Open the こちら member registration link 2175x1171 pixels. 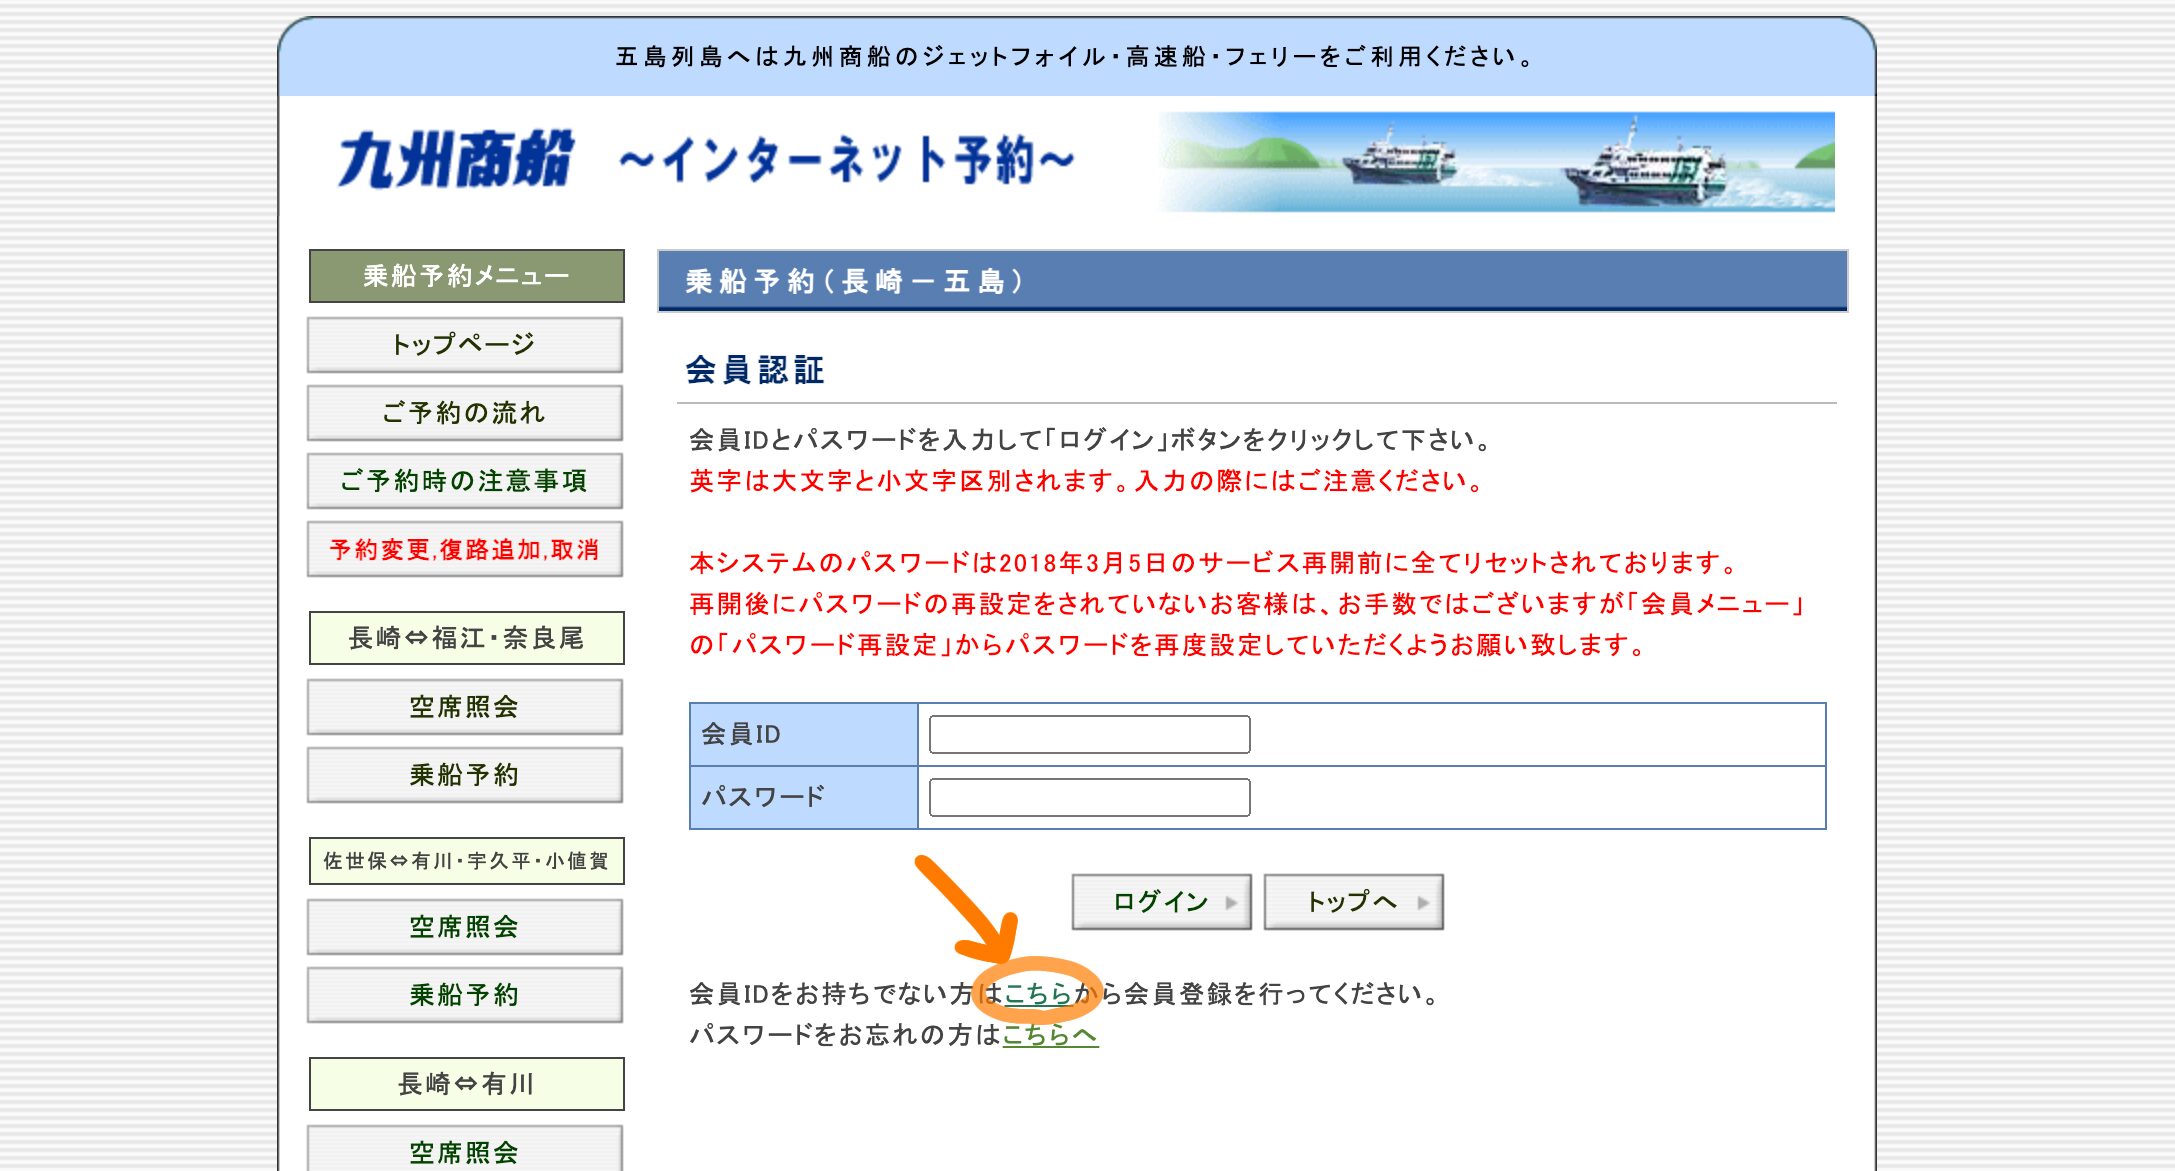pyautogui.click(x=1038, y=993)
